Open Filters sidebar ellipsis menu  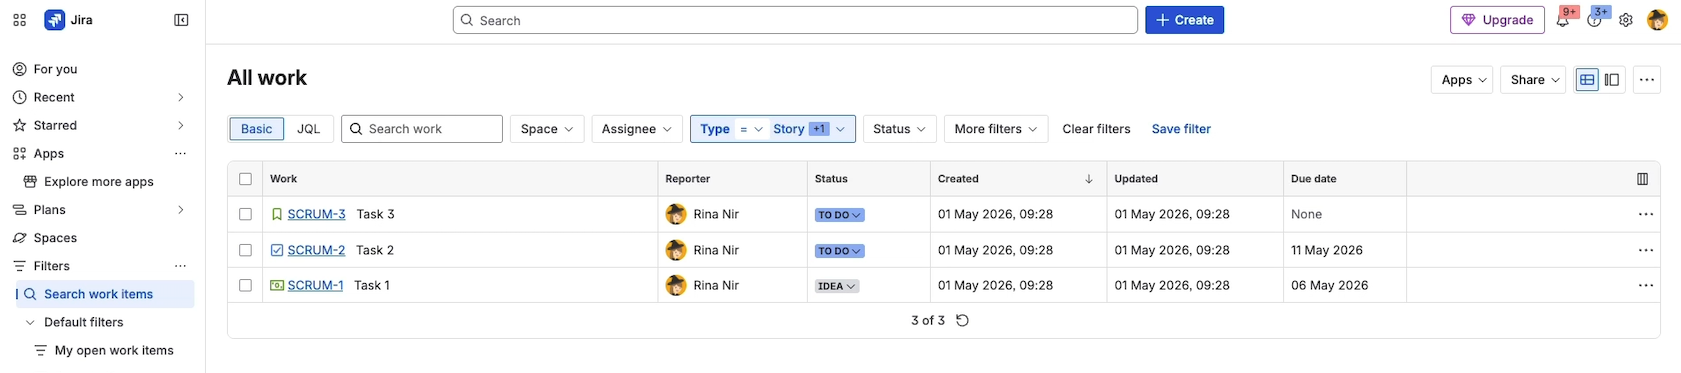pyautogui.click(x=181, y=266)
